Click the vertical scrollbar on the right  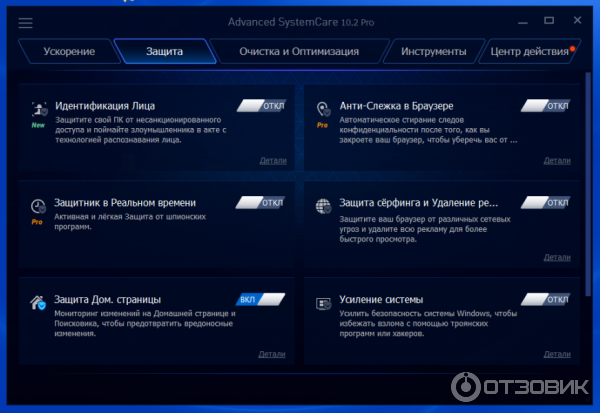[x=587, y=180]
